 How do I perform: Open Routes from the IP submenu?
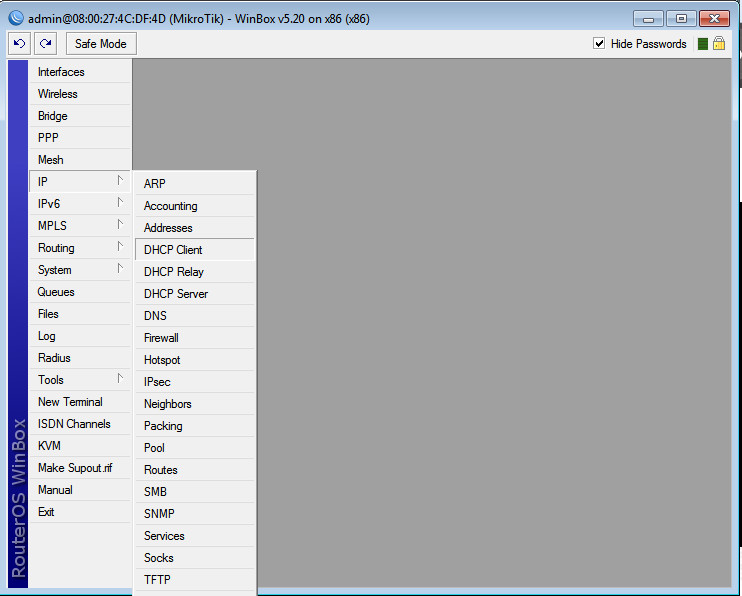pos(195,470)
